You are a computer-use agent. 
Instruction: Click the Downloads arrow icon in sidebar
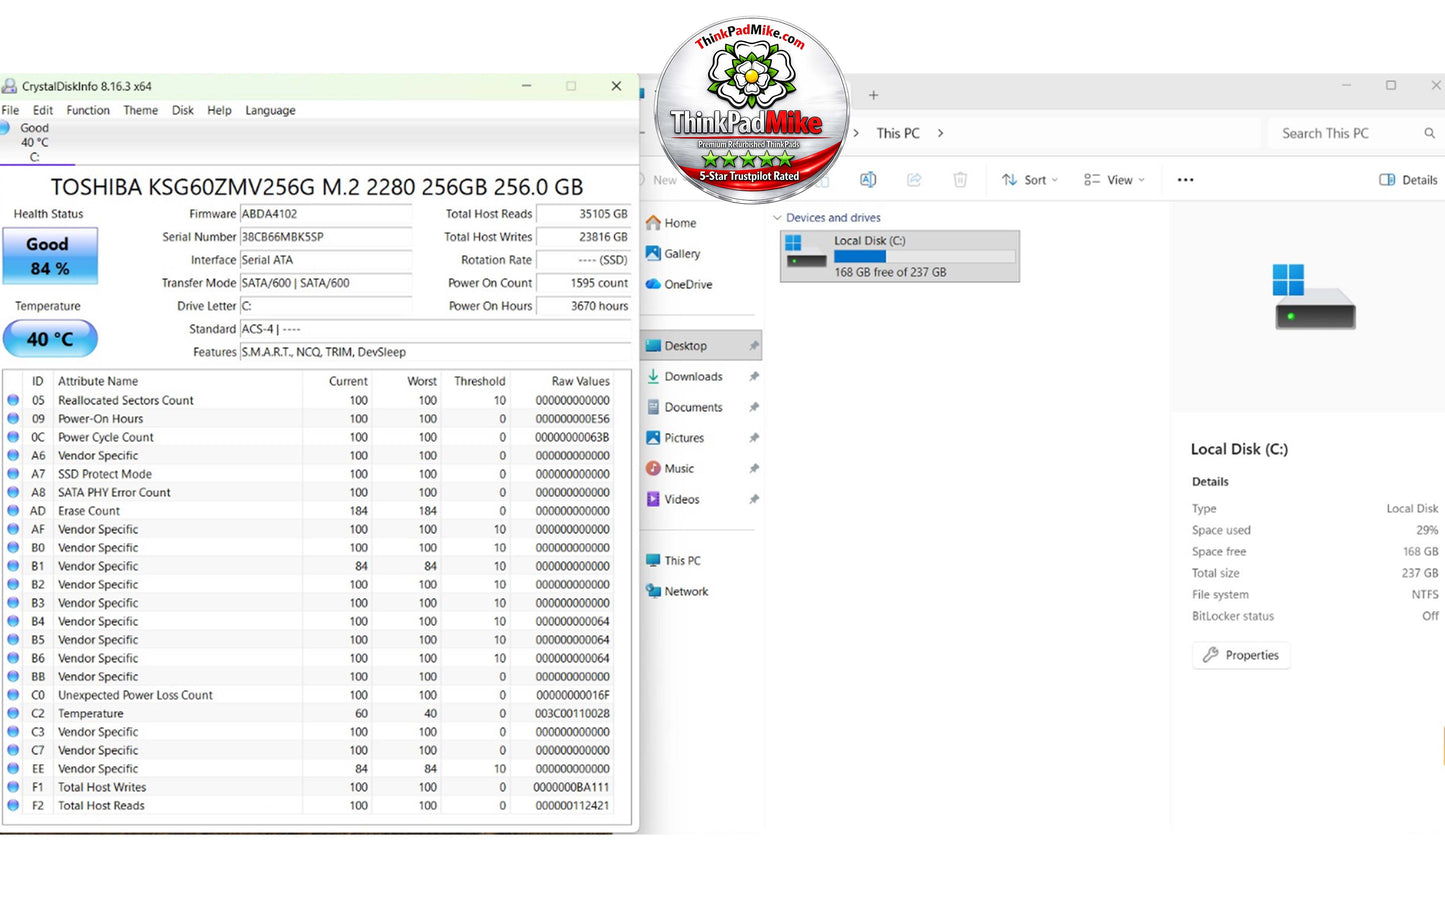tap(653, 376)
